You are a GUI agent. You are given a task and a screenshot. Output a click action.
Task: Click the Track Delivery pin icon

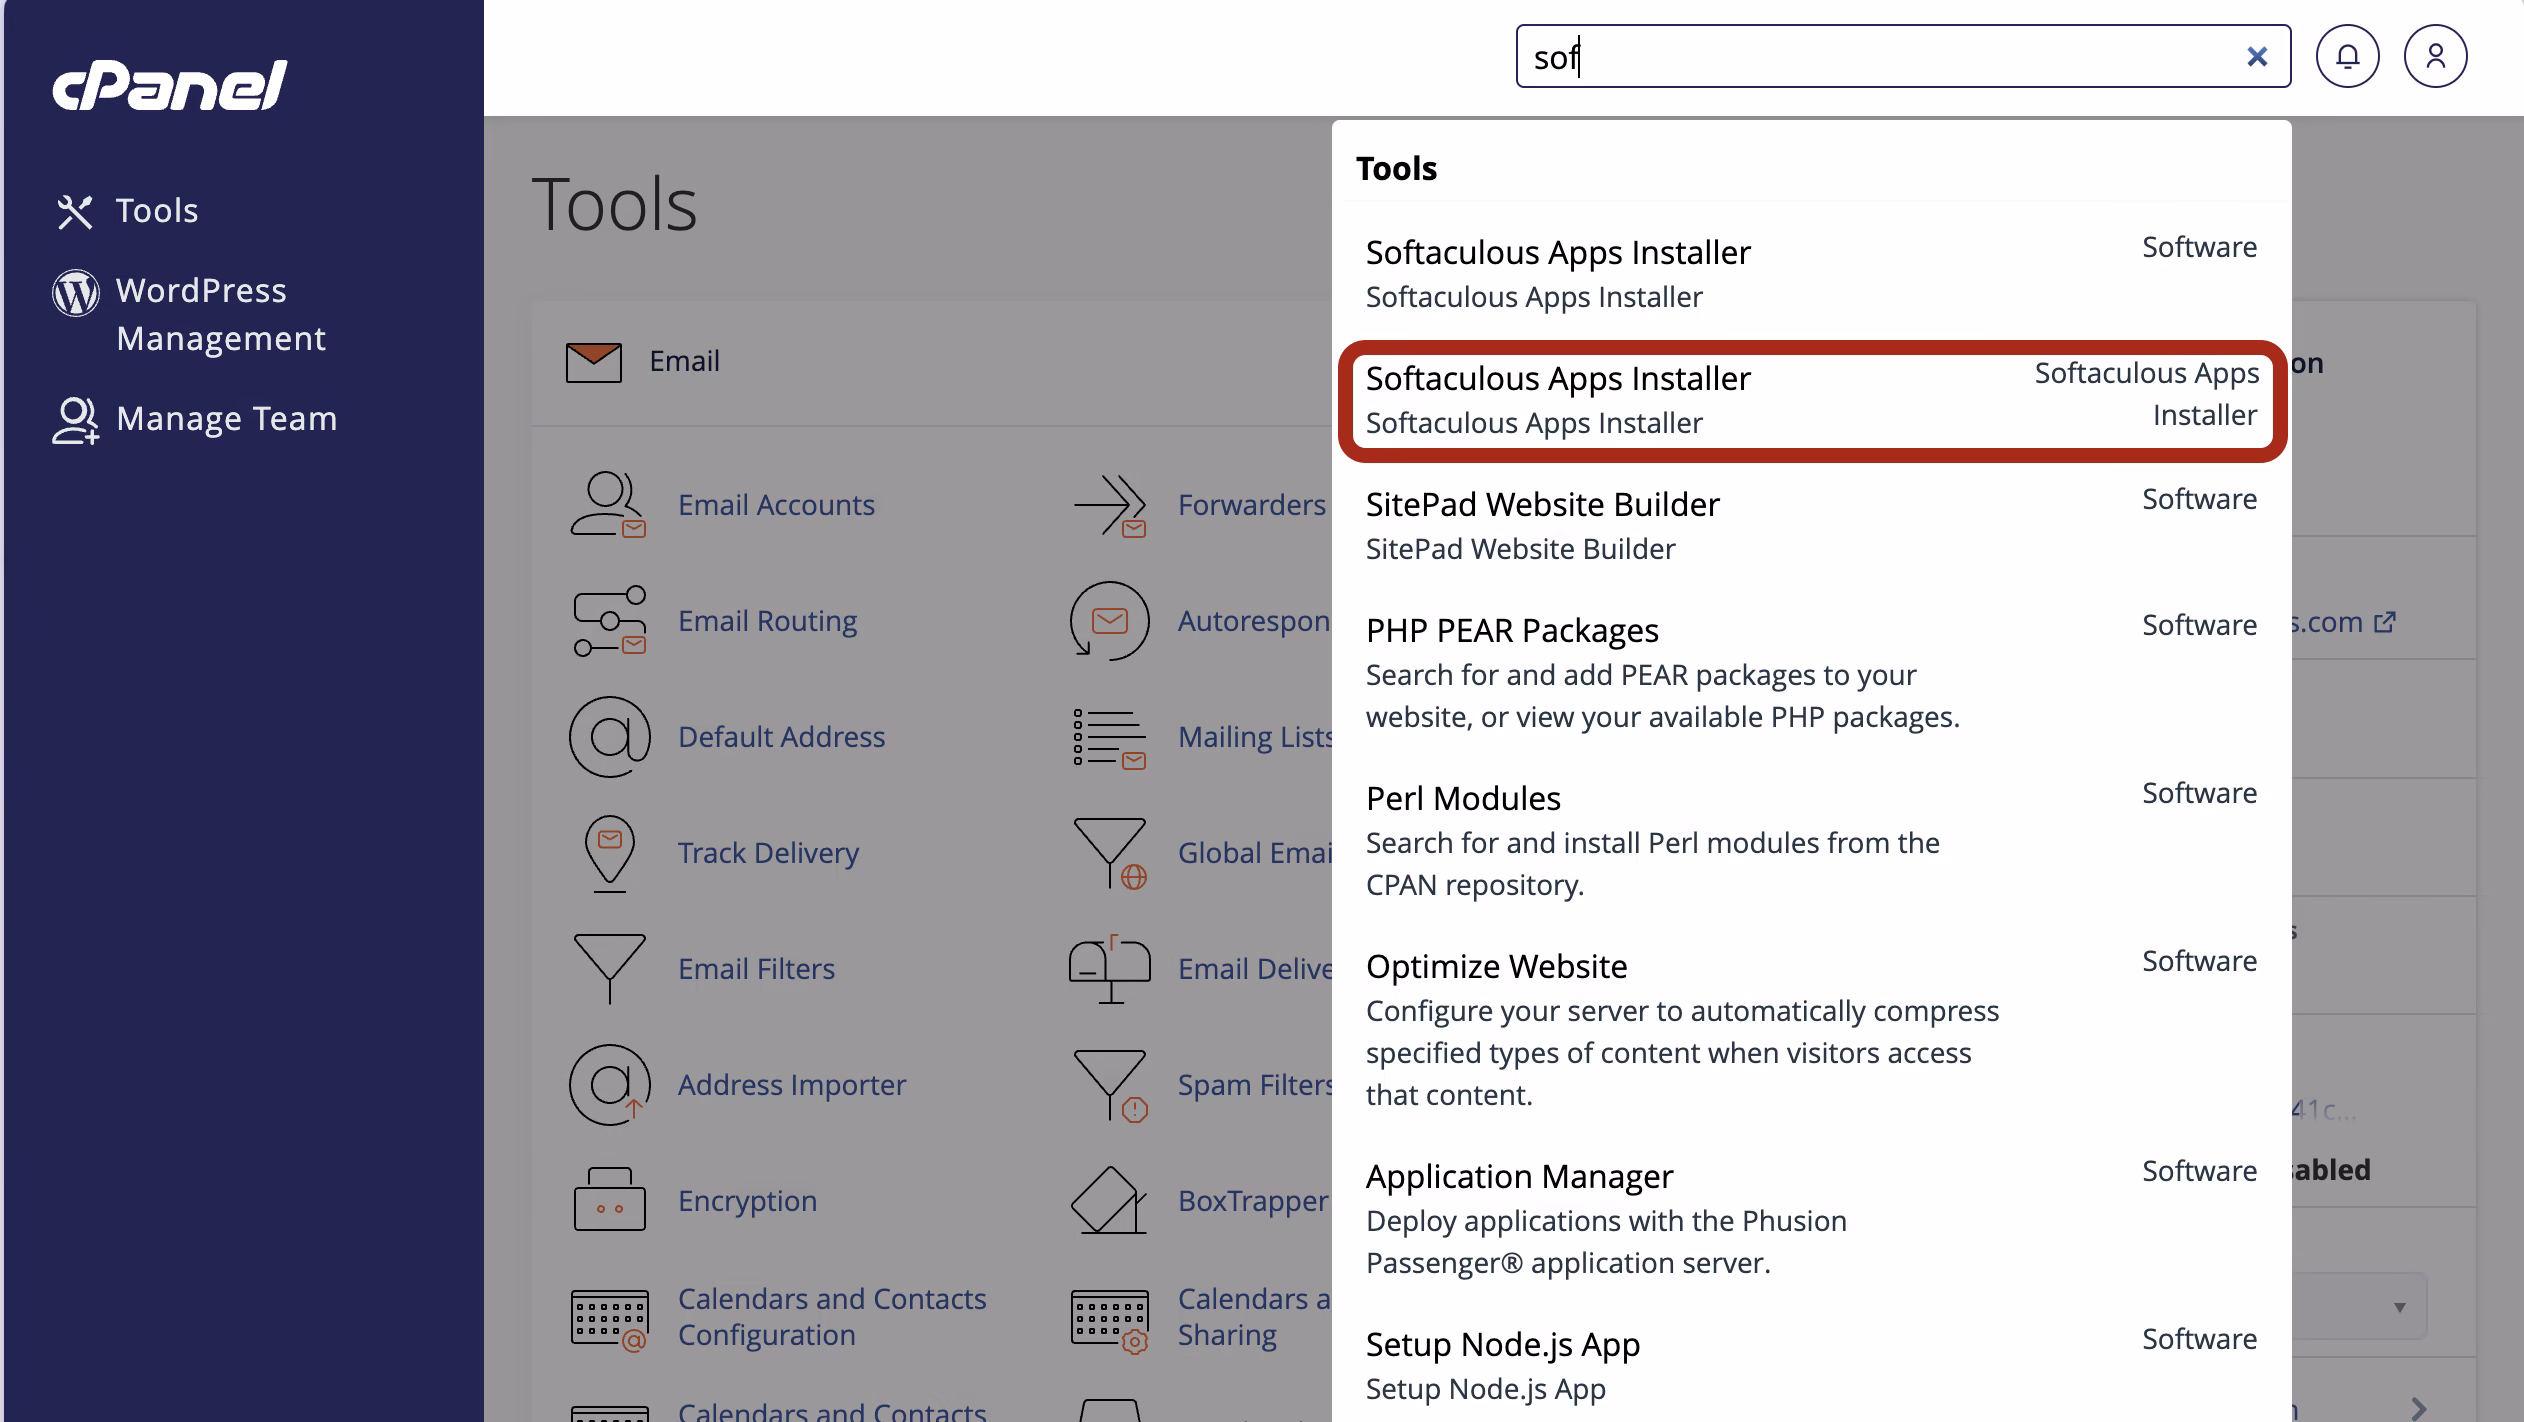(x=609, y=853)
